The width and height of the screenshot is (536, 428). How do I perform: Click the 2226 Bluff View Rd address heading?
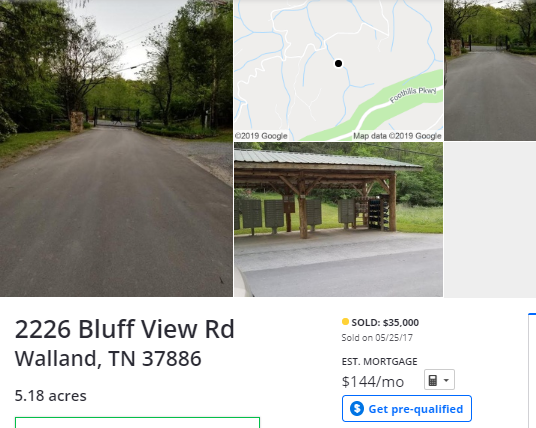[x=124, y=329]
